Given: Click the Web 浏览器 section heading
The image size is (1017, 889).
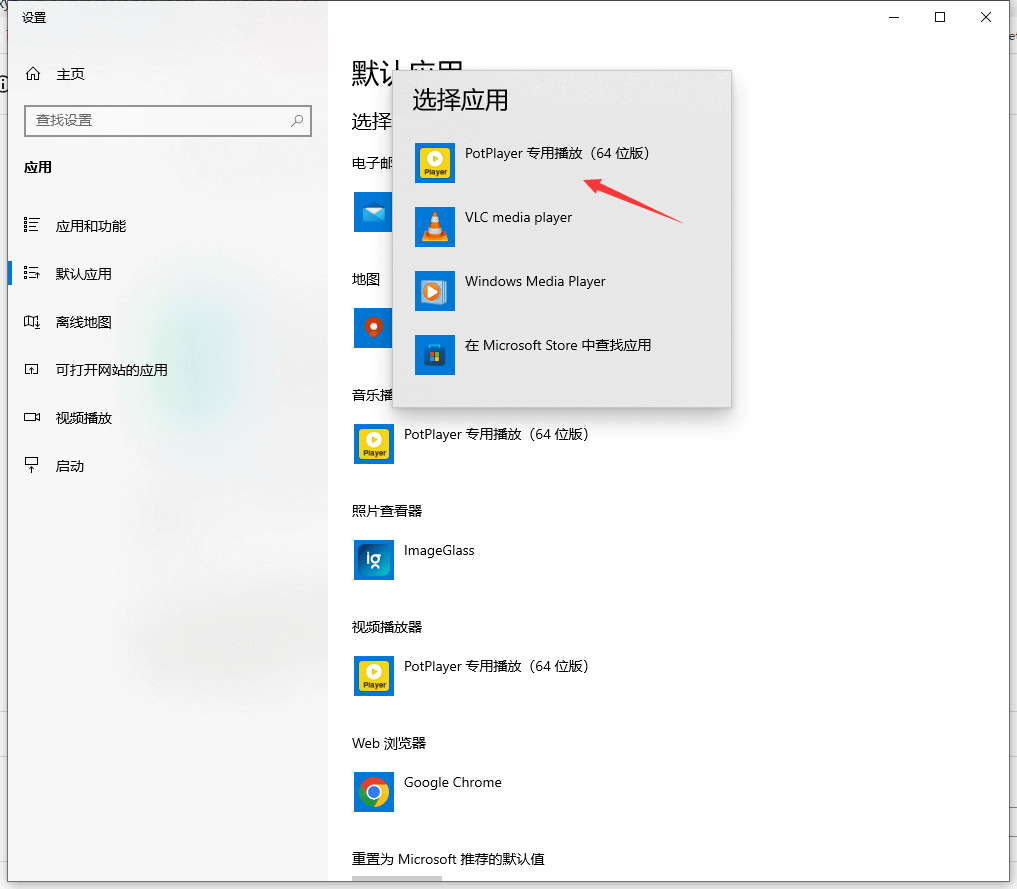Looking at the screenshot, I should click(389, 743).
